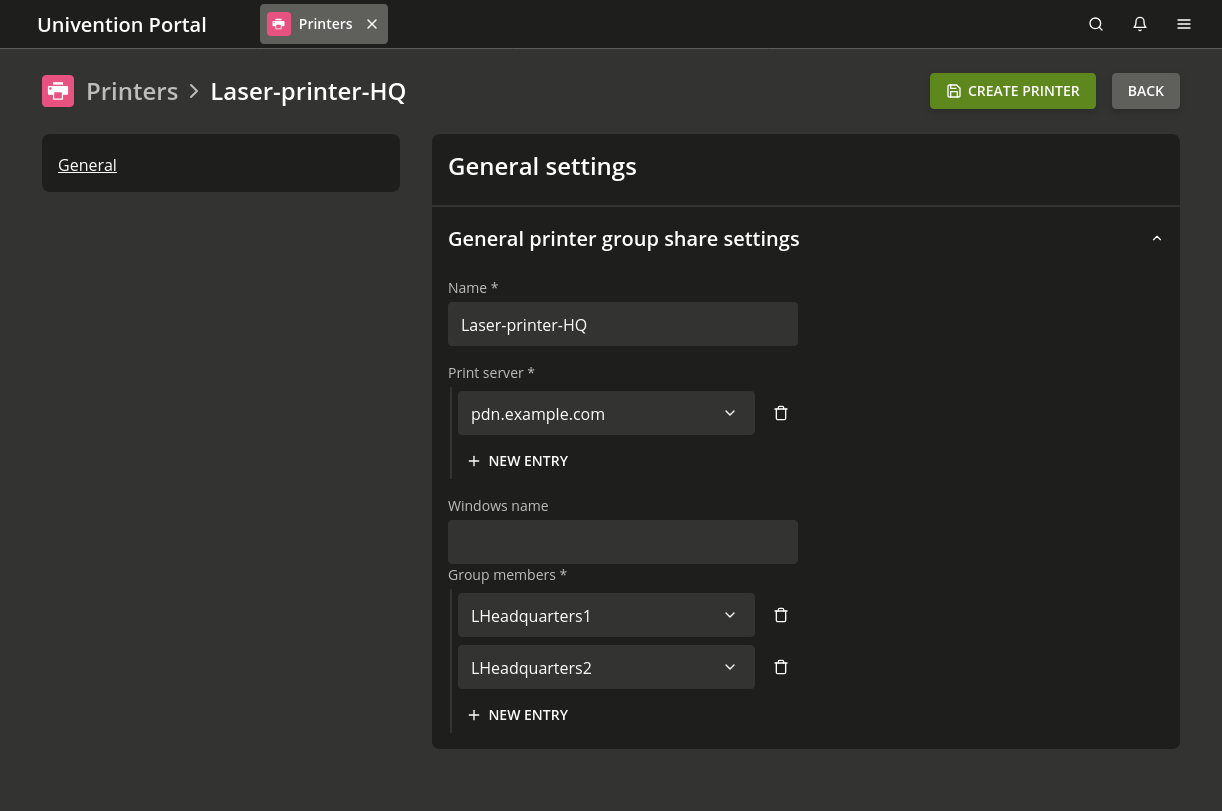This screenshot has height=811, width=1222.
Task: Open the search icon
Action: click(1096, 23)
